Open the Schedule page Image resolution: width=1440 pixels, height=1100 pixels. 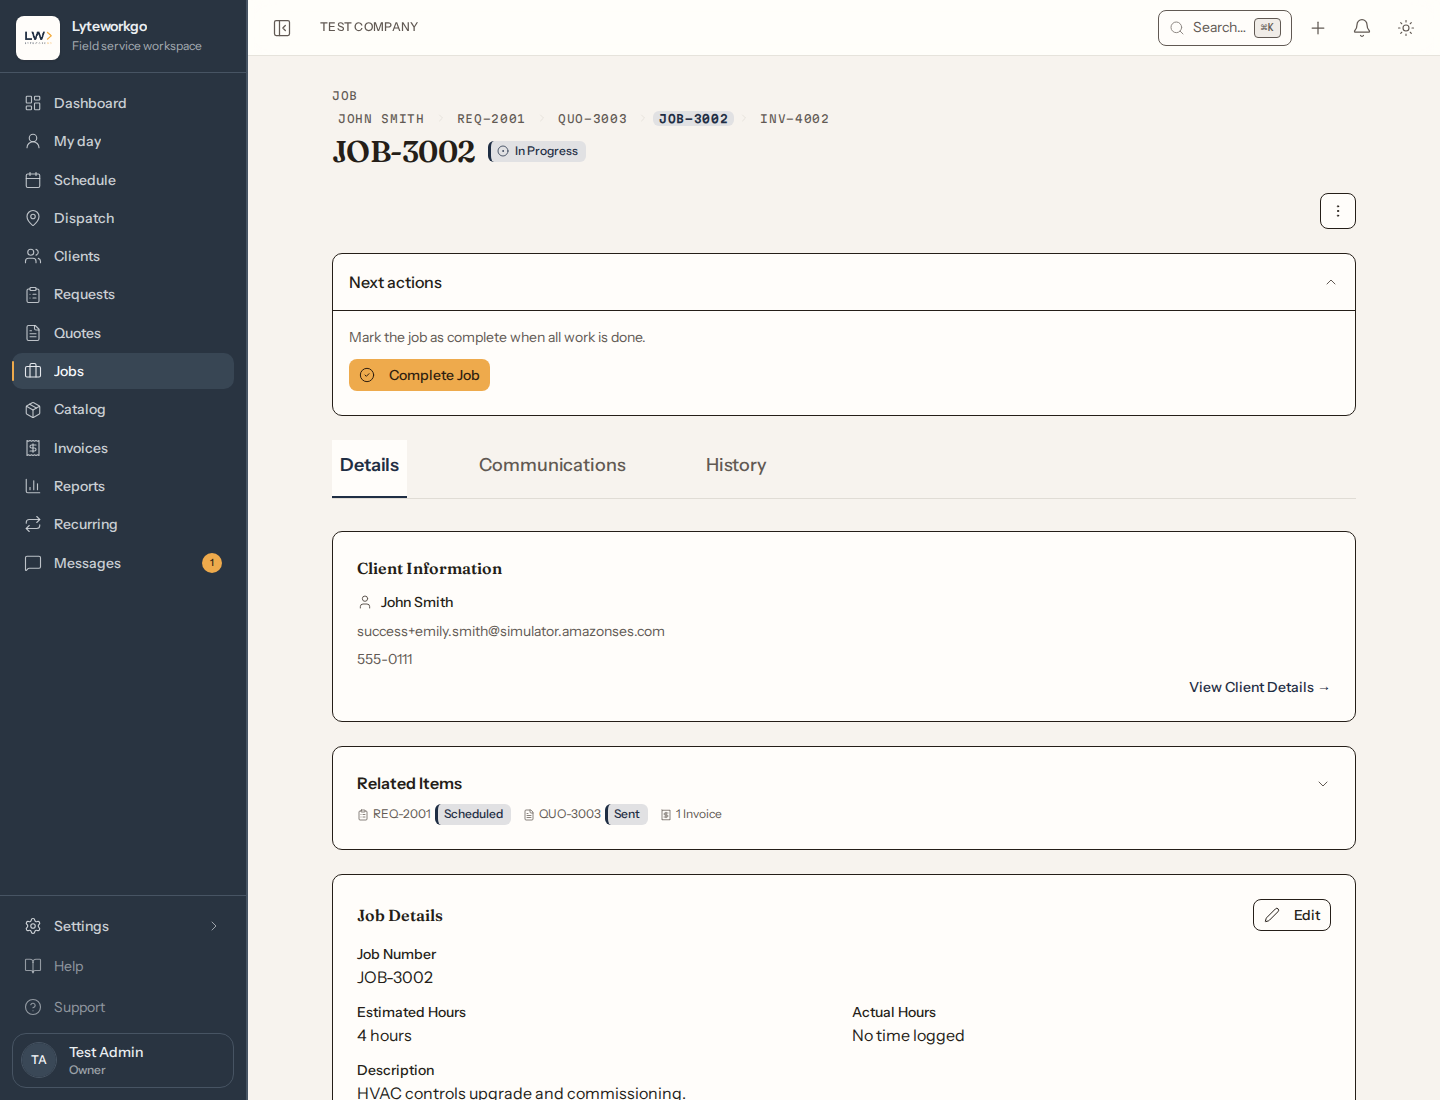point(123,180)
